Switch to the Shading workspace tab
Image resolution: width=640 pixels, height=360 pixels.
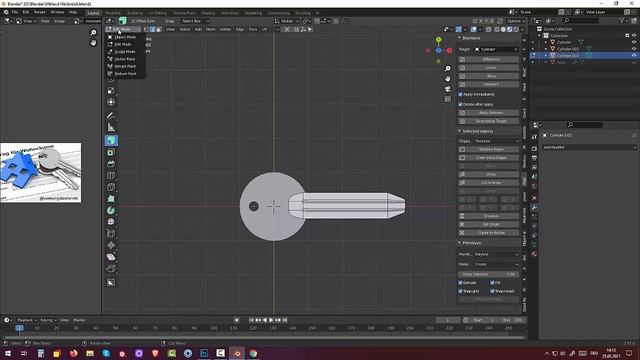pyautogui.click(x=208, y=13)
